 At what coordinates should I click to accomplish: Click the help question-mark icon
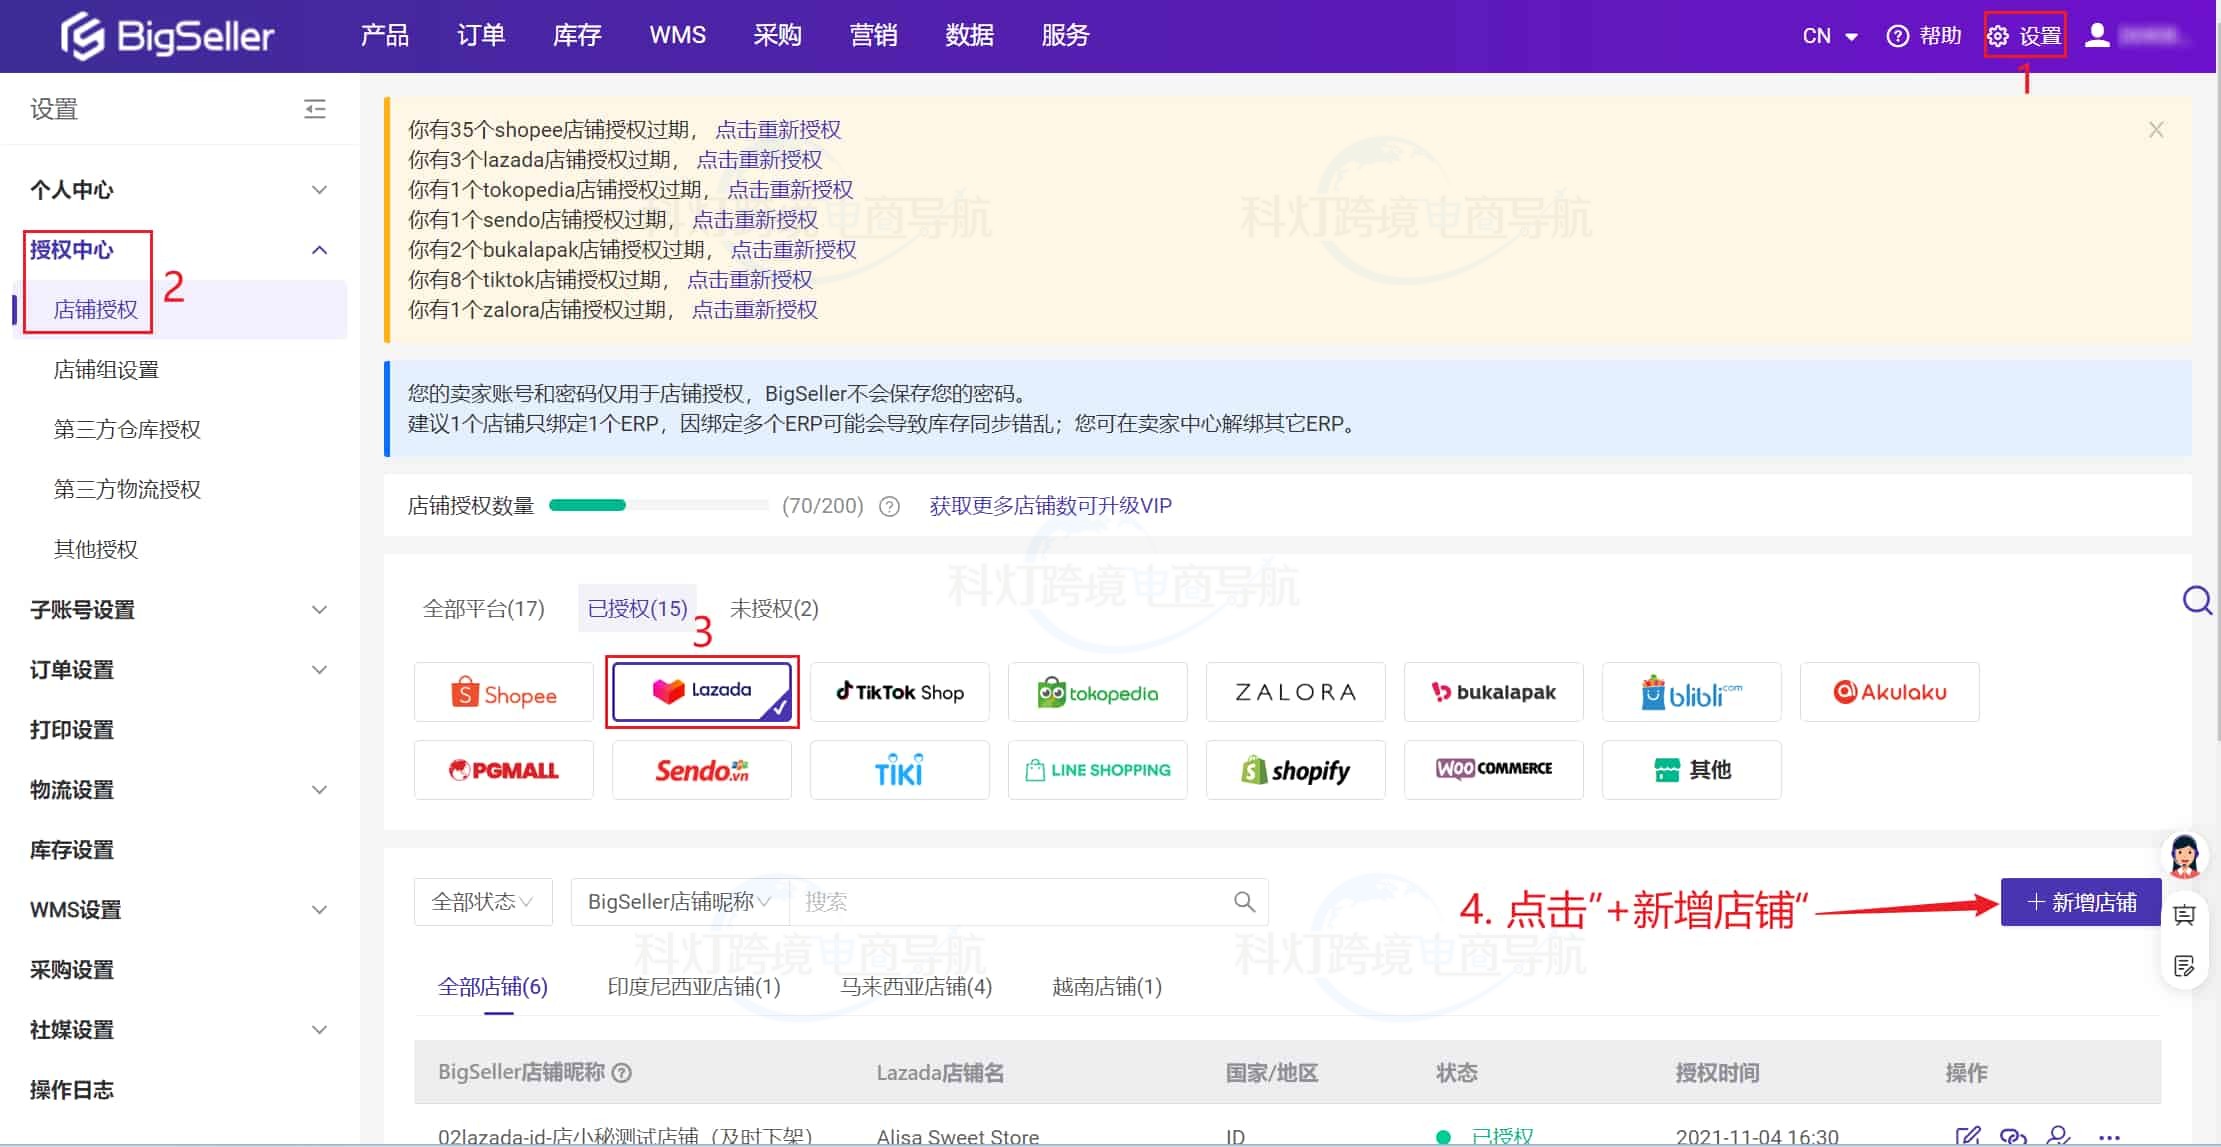coord(1897,36)
